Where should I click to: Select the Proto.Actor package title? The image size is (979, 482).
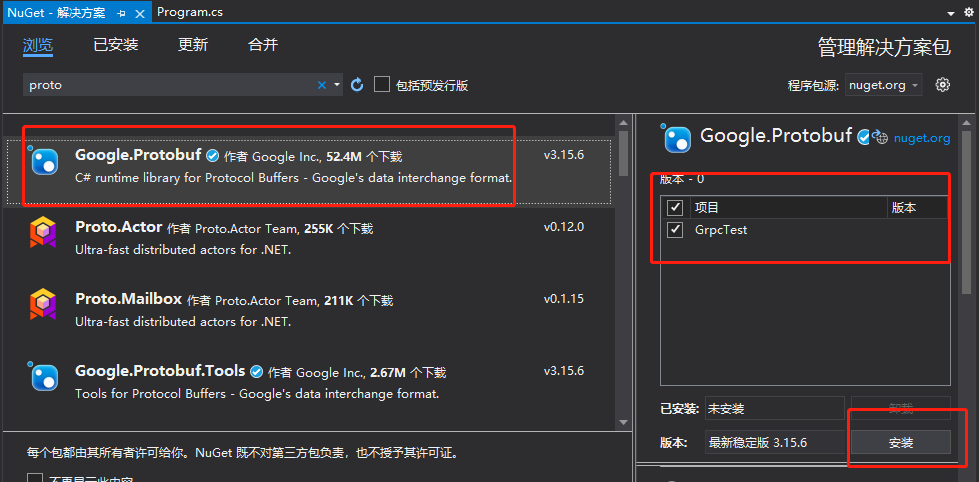coord(119,227)
